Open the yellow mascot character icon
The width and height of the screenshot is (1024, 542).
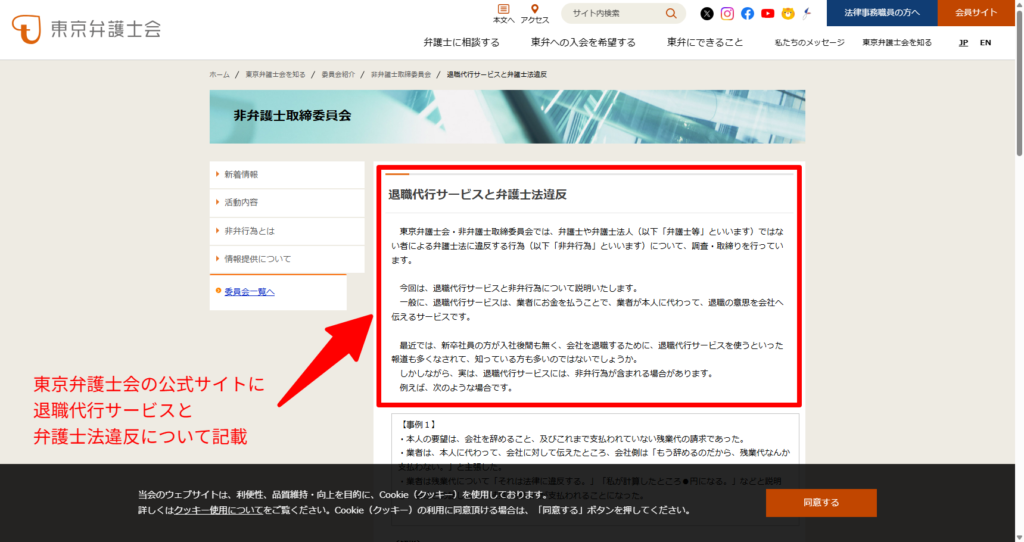[x=788, y=13]
